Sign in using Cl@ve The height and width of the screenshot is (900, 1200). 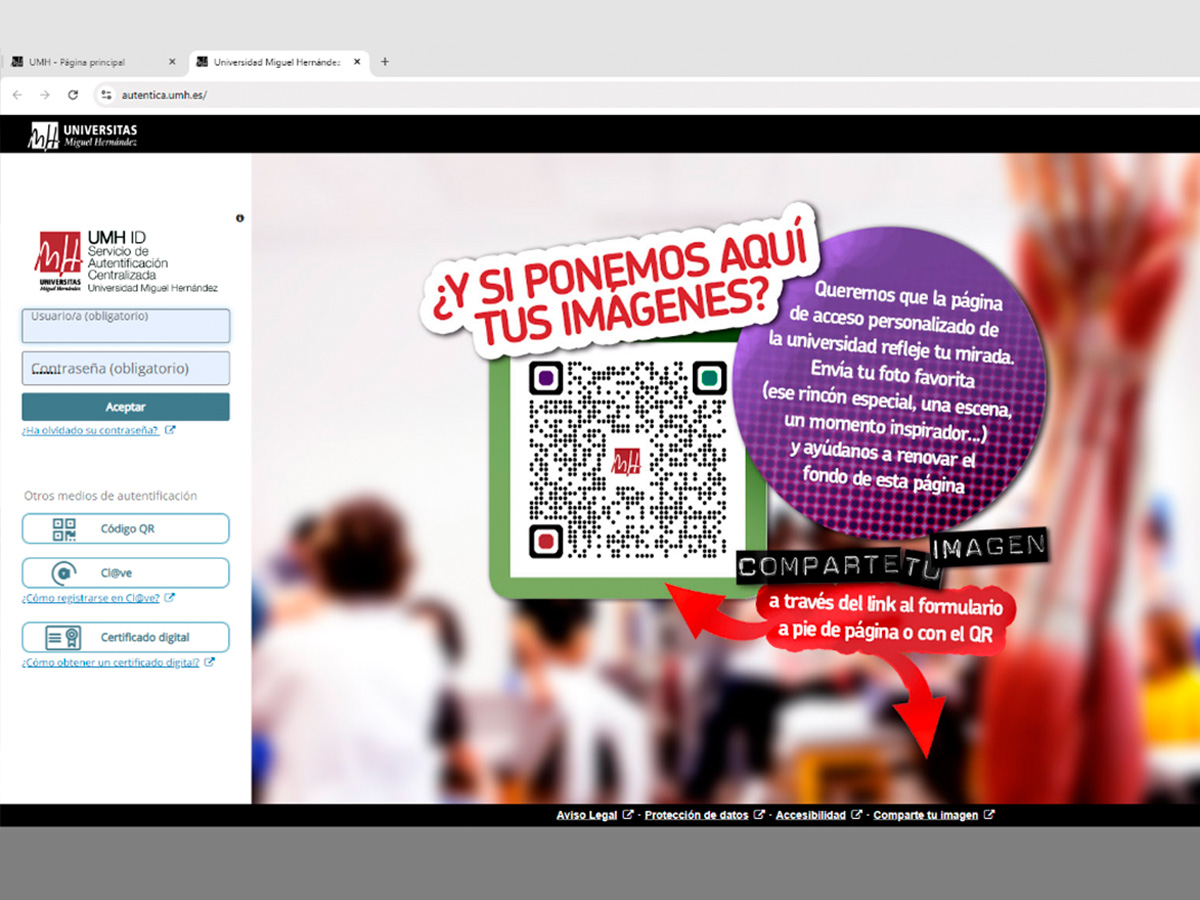(x=126, y=573)
